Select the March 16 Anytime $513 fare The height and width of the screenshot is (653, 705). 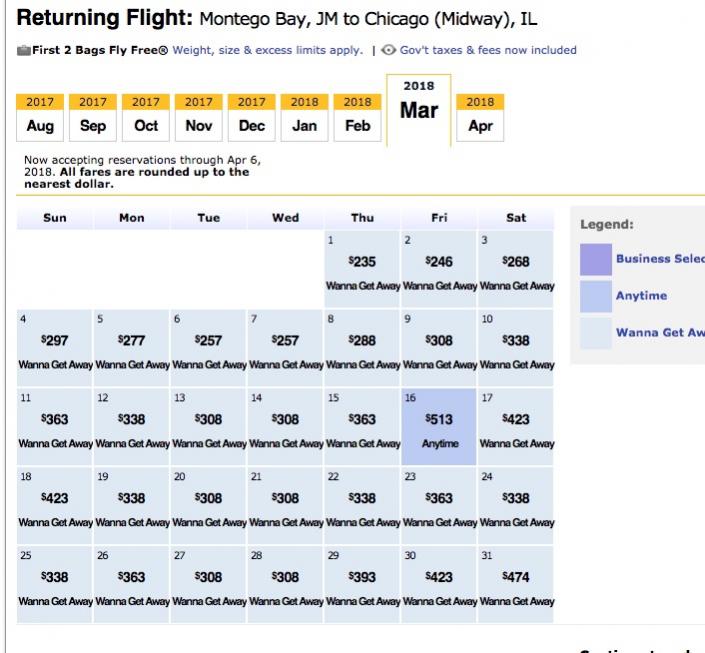[x=440, y=427]
